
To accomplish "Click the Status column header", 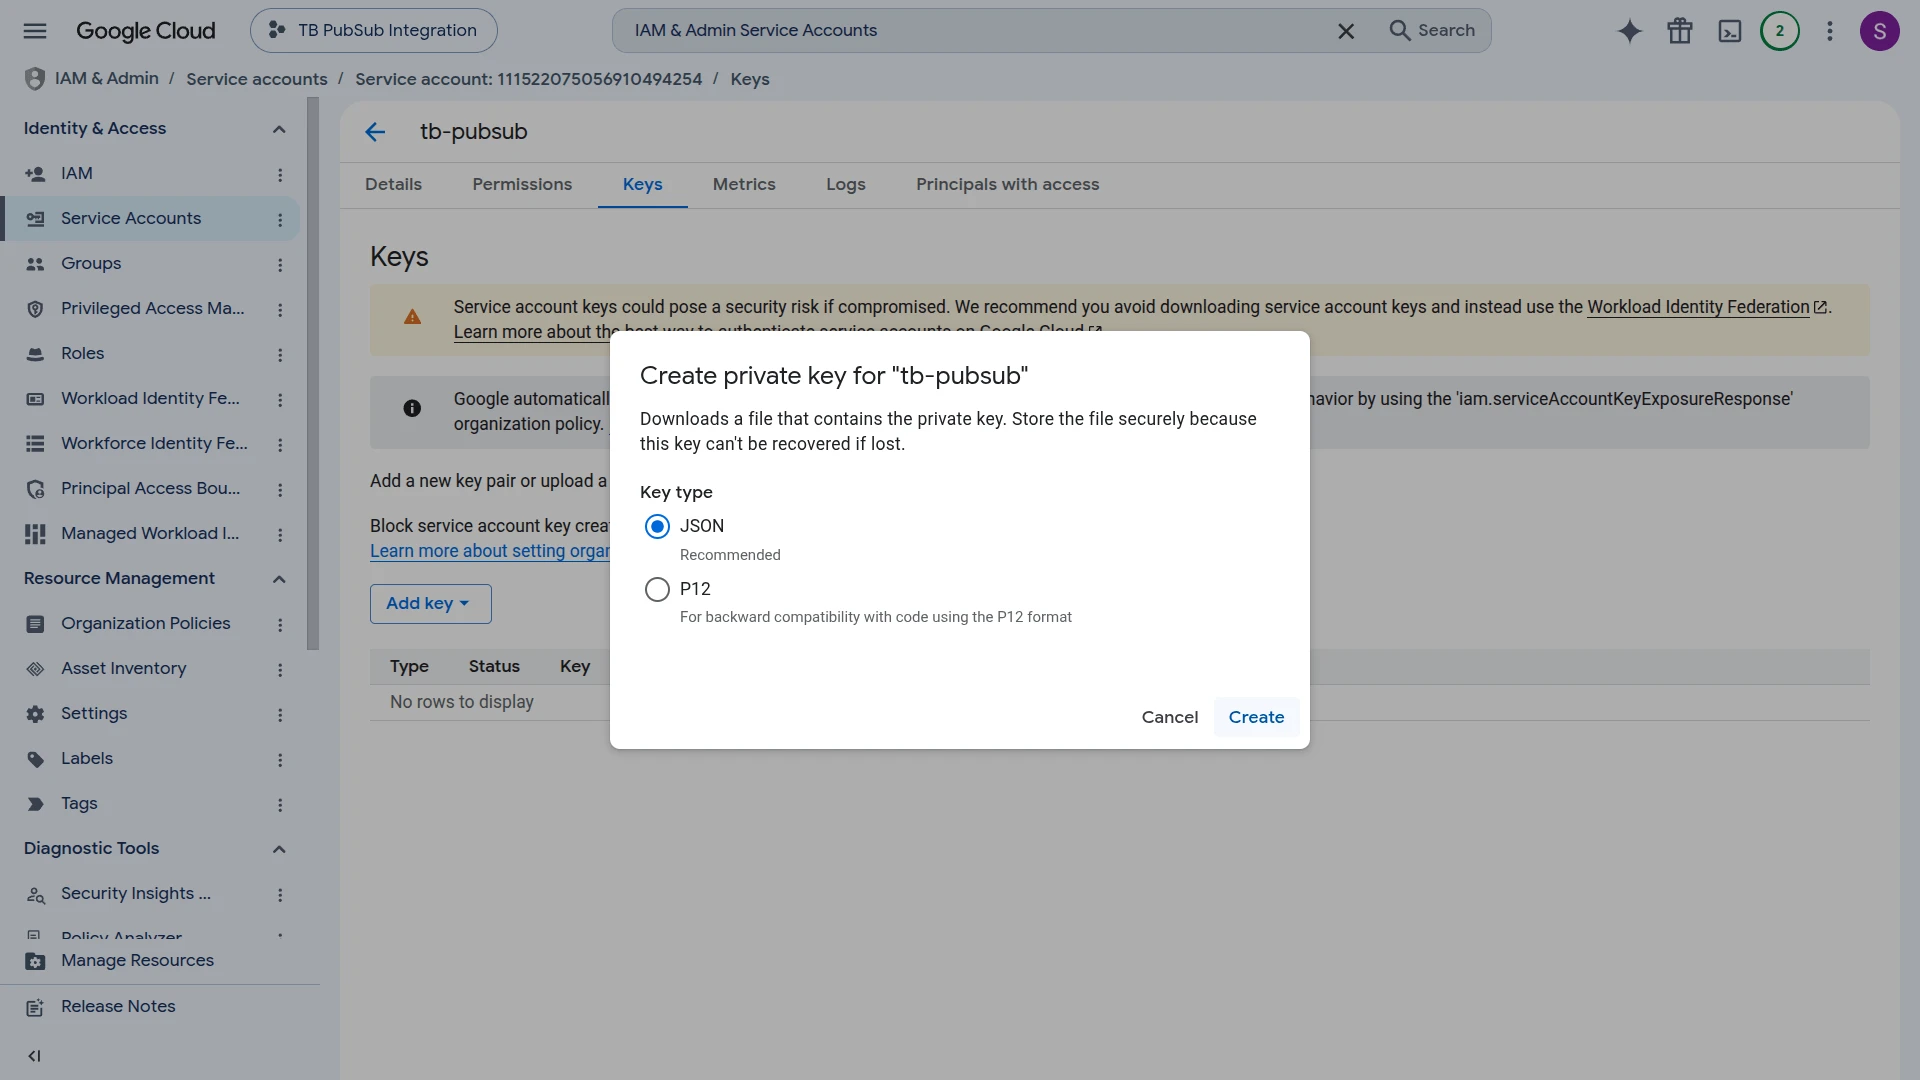I will point(494,667).
